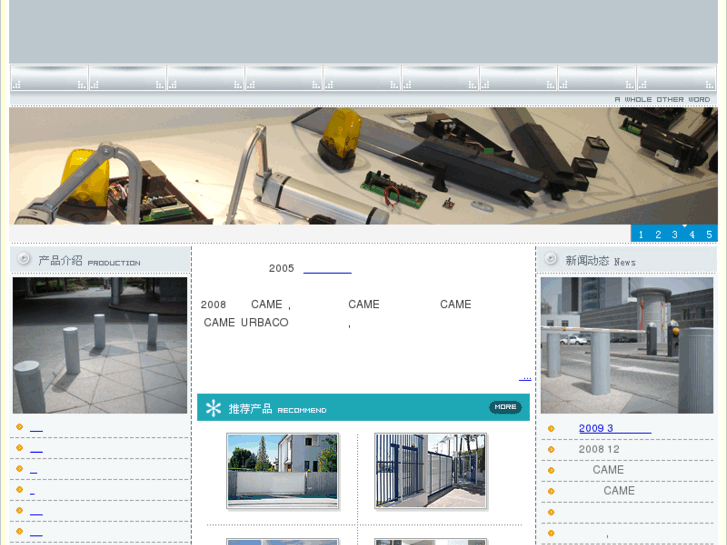Image resolution: width=727 pixels, height=545 pixels.
Task: Click the orange bullet beside the 2009 3 news link
Action: click(x=551, y=429)
